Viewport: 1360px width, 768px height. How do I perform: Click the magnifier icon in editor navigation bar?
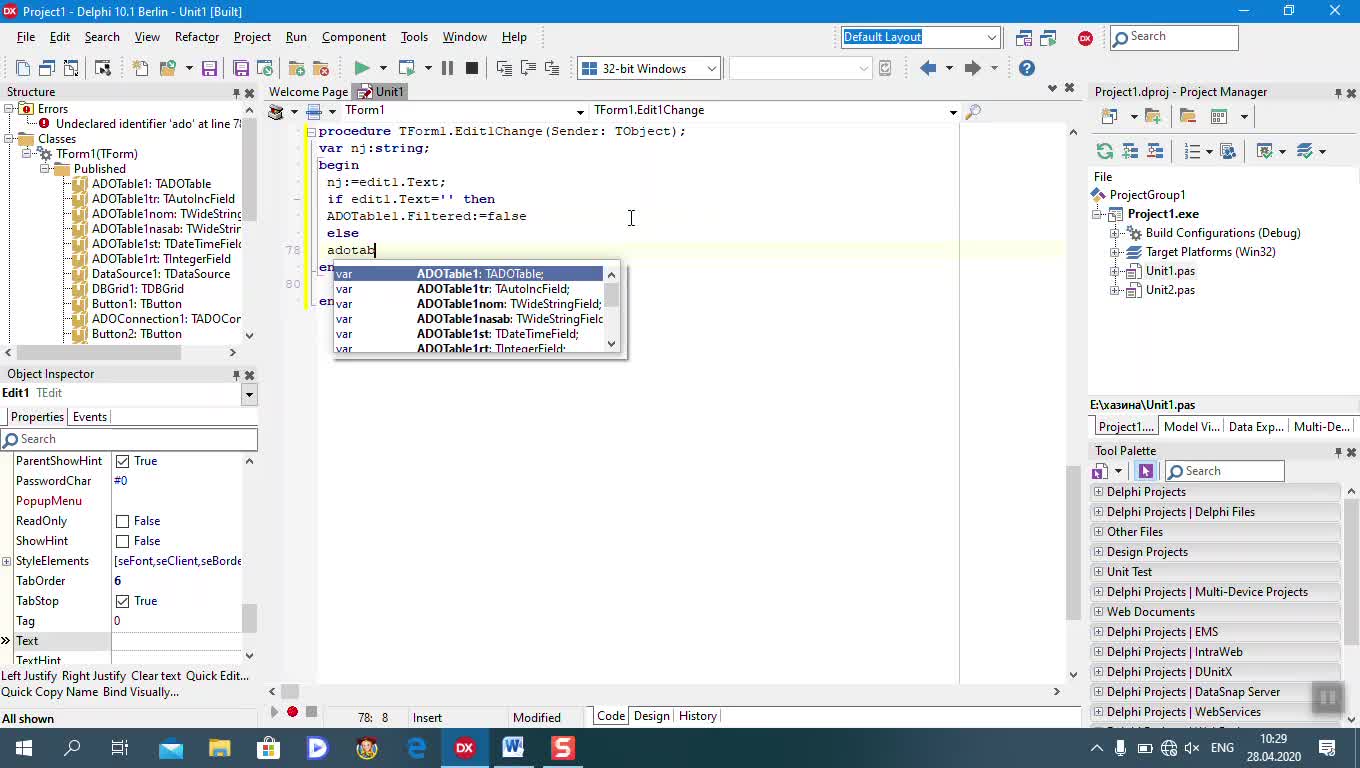(973, 111)
